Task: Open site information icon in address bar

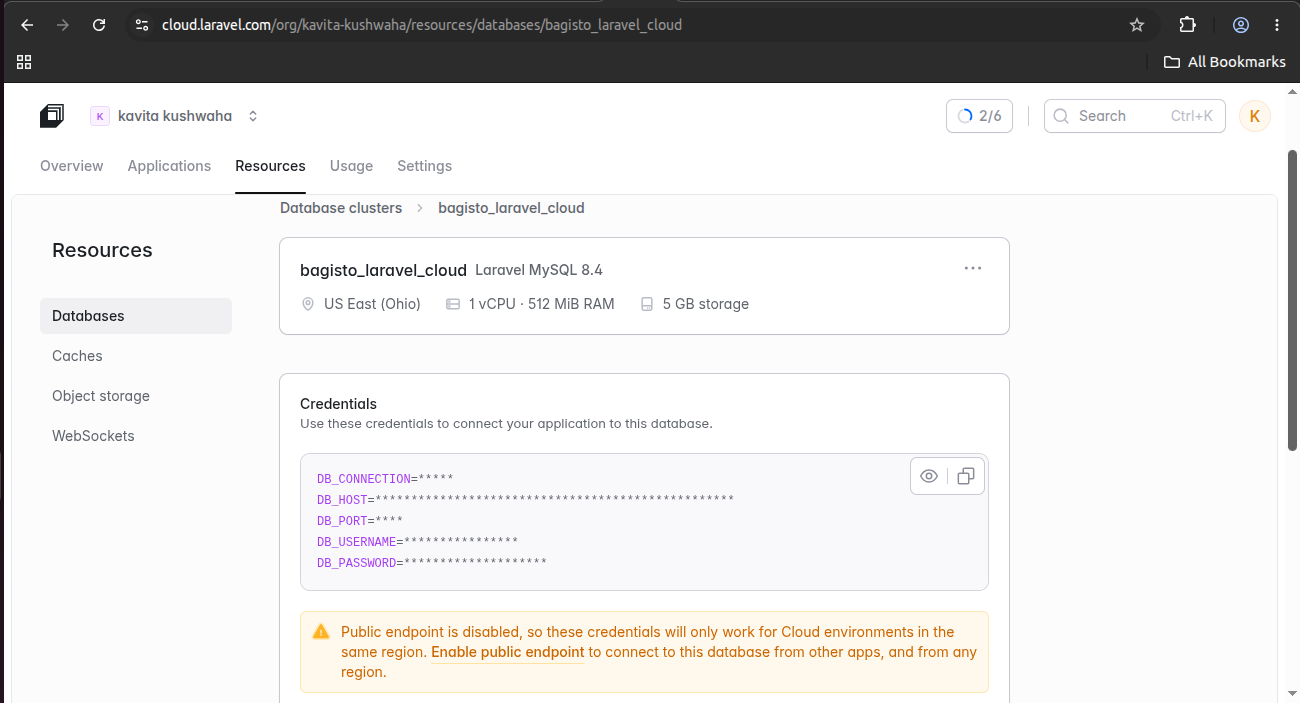Action: (x=142, y=25)
